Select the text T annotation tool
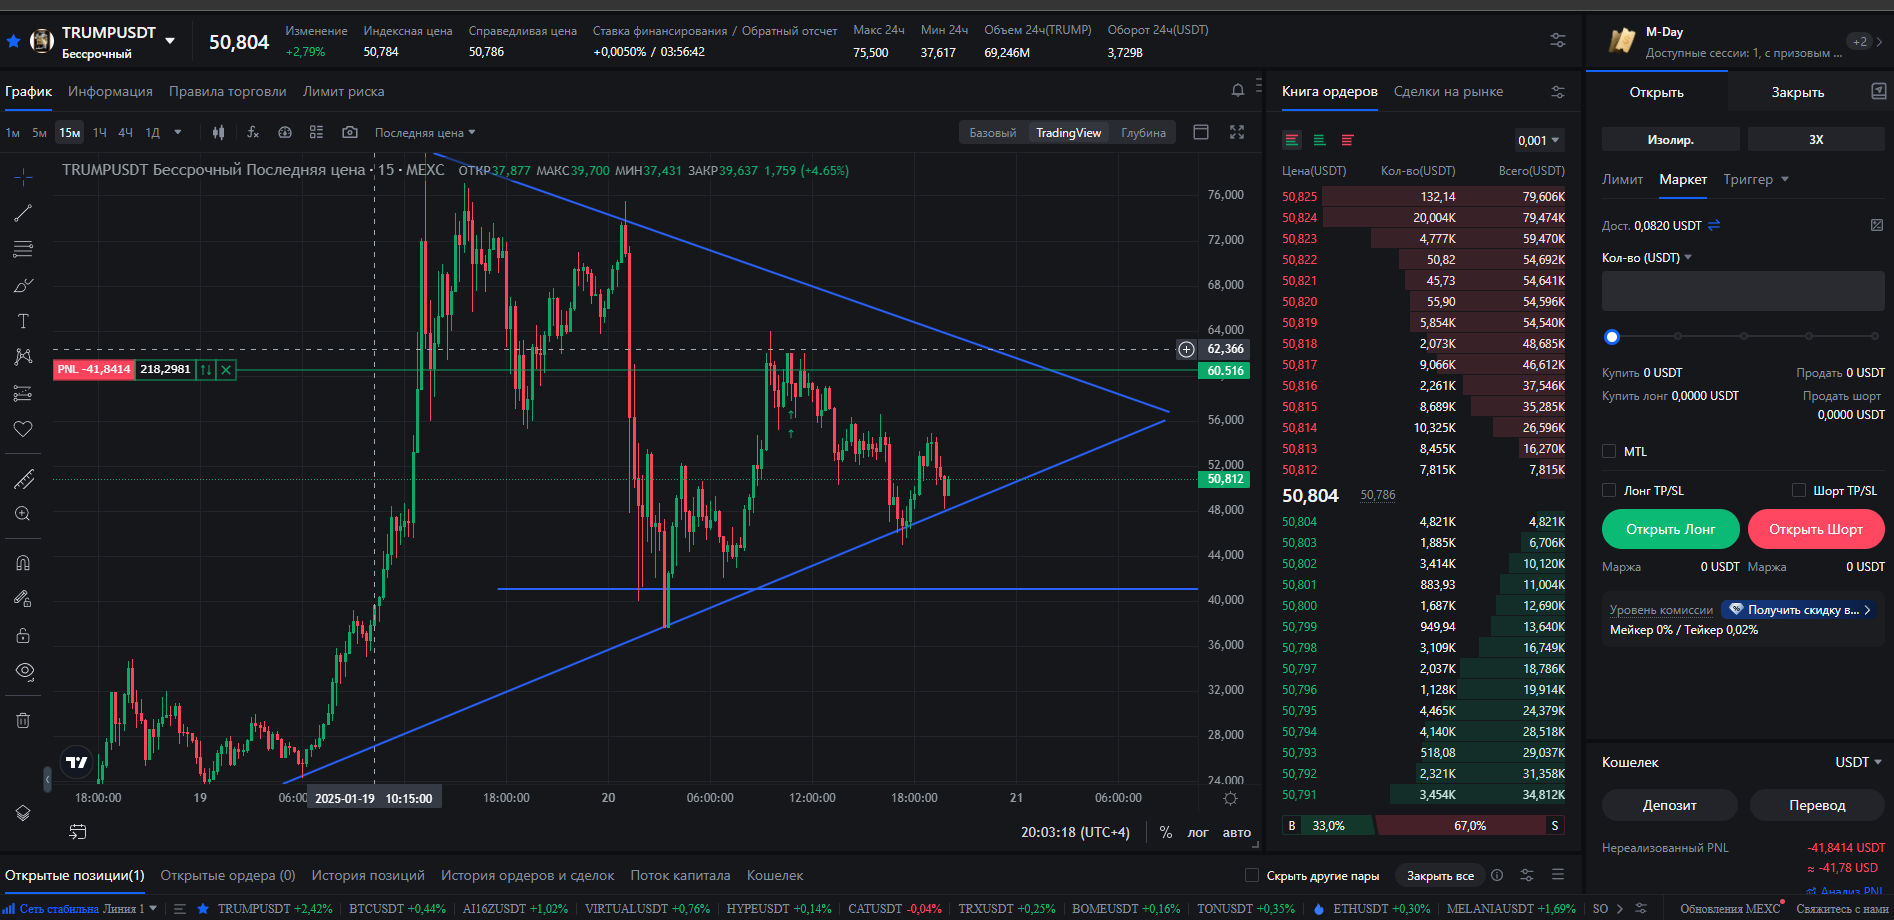Viewport: 1894px width, 920px height. (x=23, y=321)
